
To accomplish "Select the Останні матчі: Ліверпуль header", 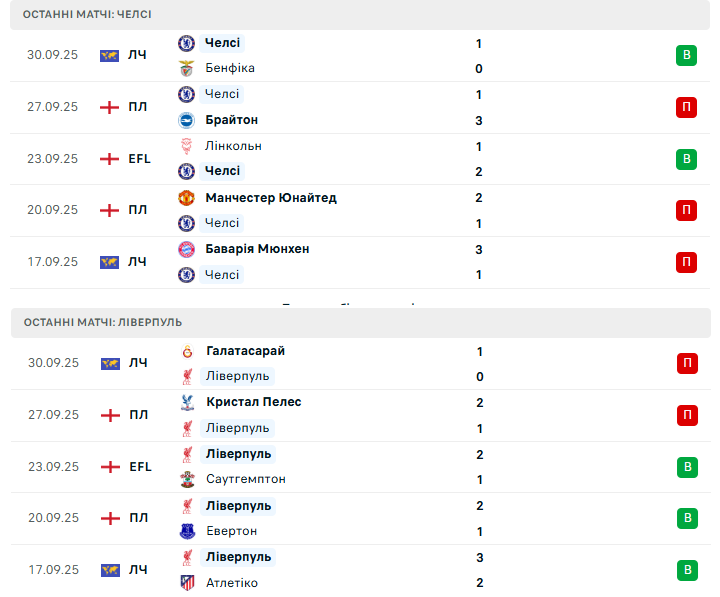I will 96,322.
